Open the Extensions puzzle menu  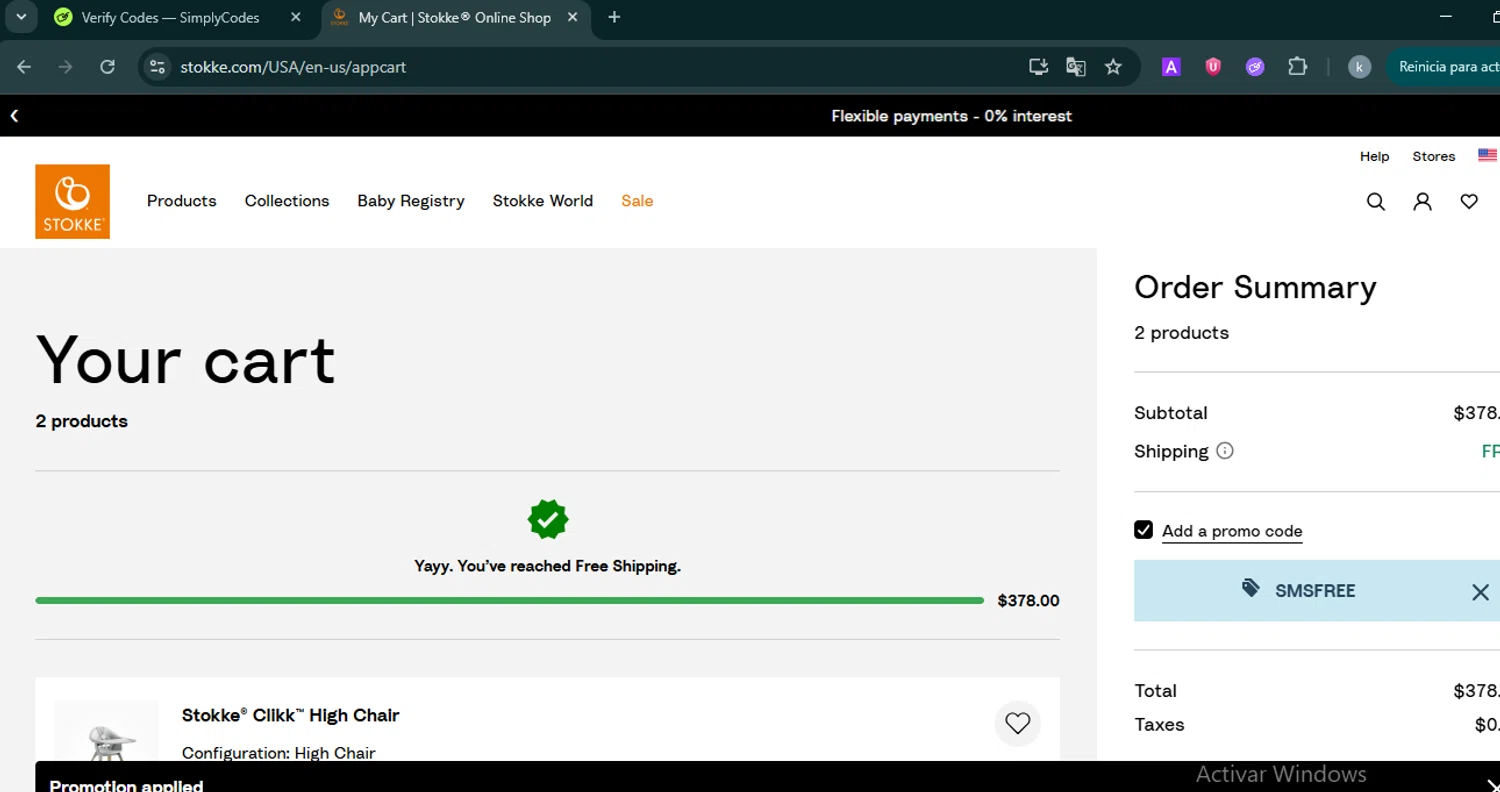click(x=1297, y=67)
